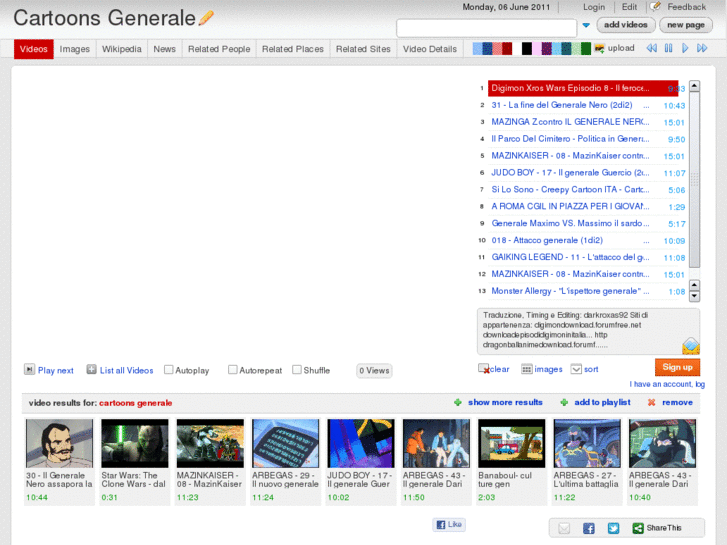The width and height of the screenshot is (727, 545).
Task: Click the playlist lower up-arrow stepper
Action: [694, 285]
